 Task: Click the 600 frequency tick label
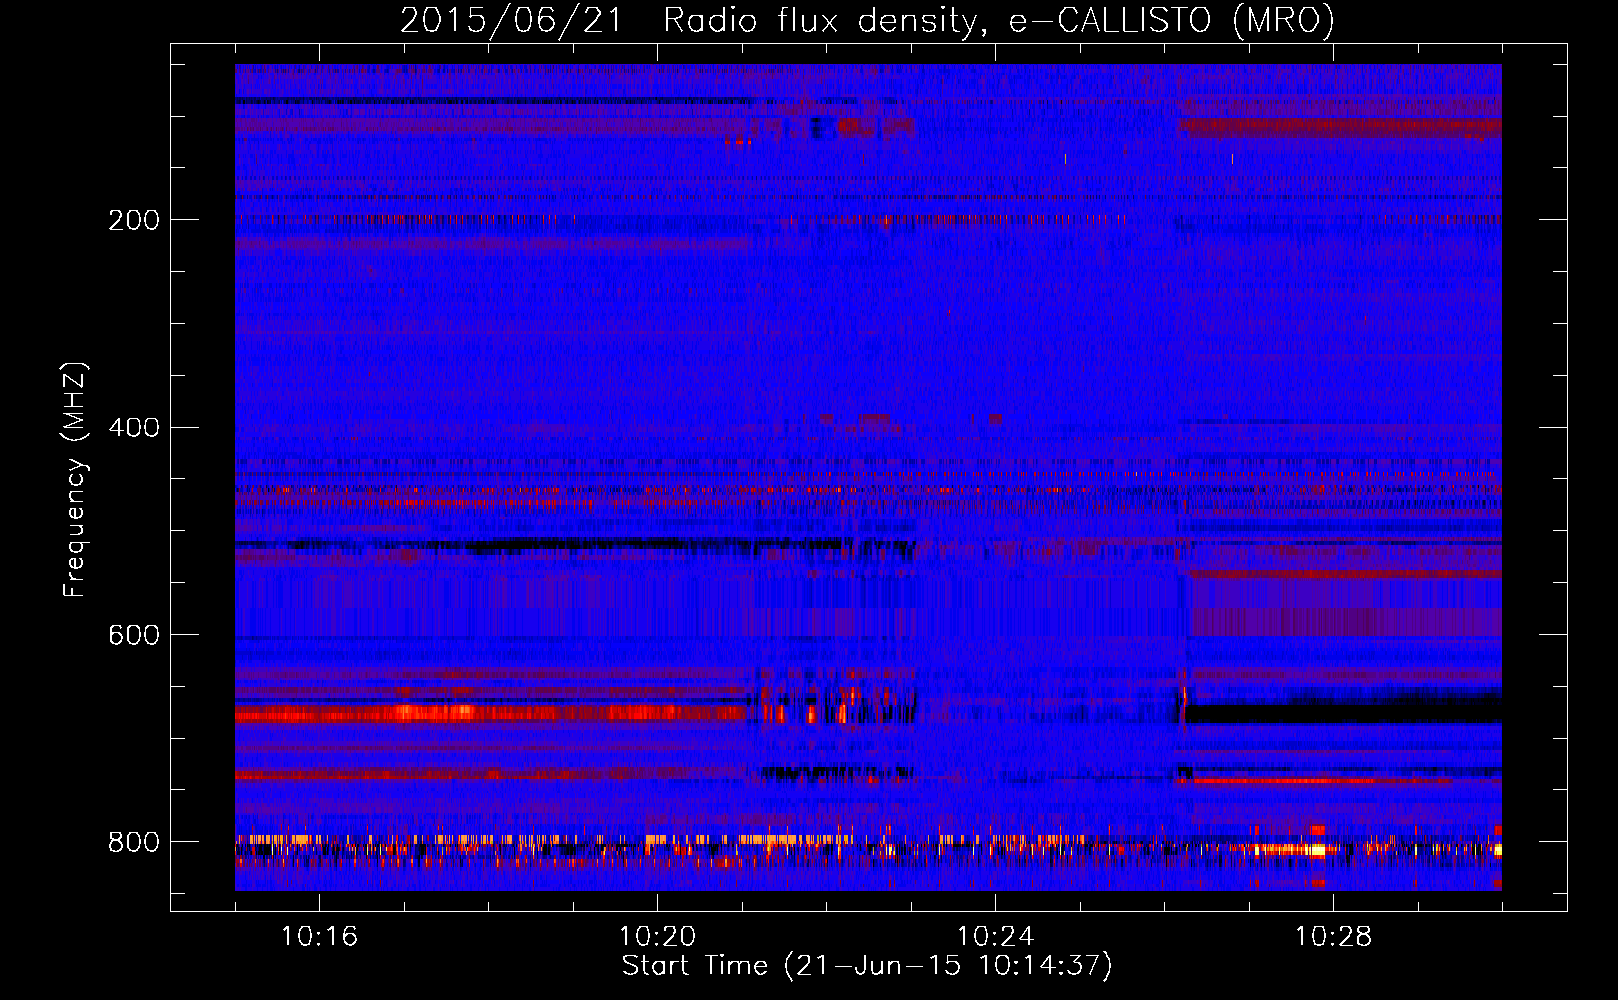click(x=133, y=636)
